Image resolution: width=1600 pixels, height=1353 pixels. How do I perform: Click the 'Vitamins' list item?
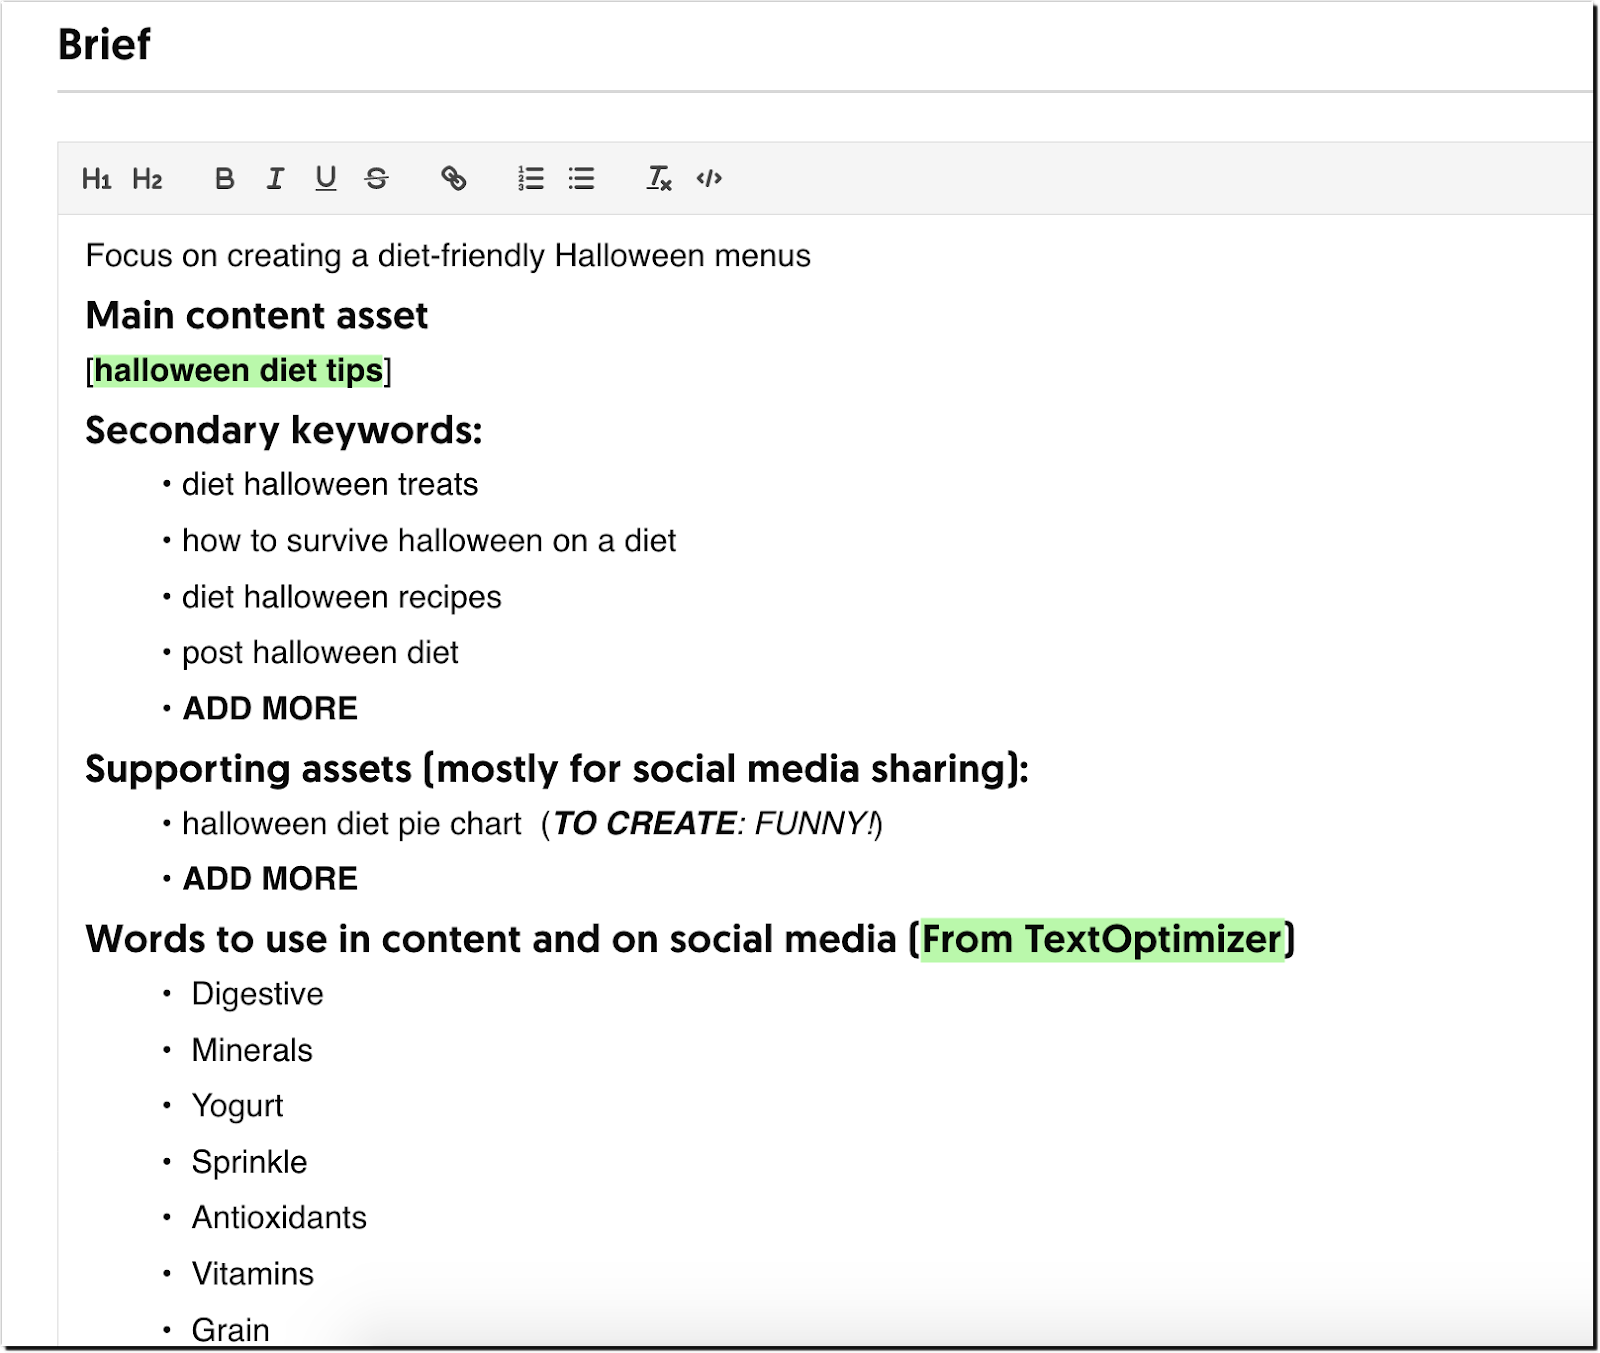click(x=253, y=1274)
